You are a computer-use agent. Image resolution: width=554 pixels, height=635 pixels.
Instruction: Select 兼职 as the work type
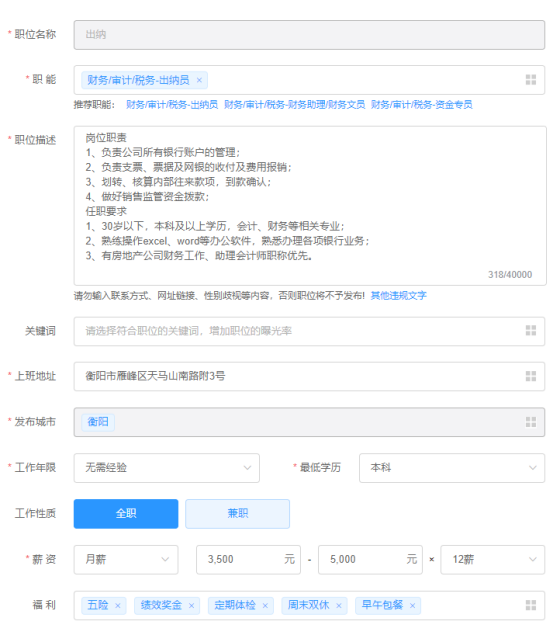pyautogui.click(x=237, y=514)
